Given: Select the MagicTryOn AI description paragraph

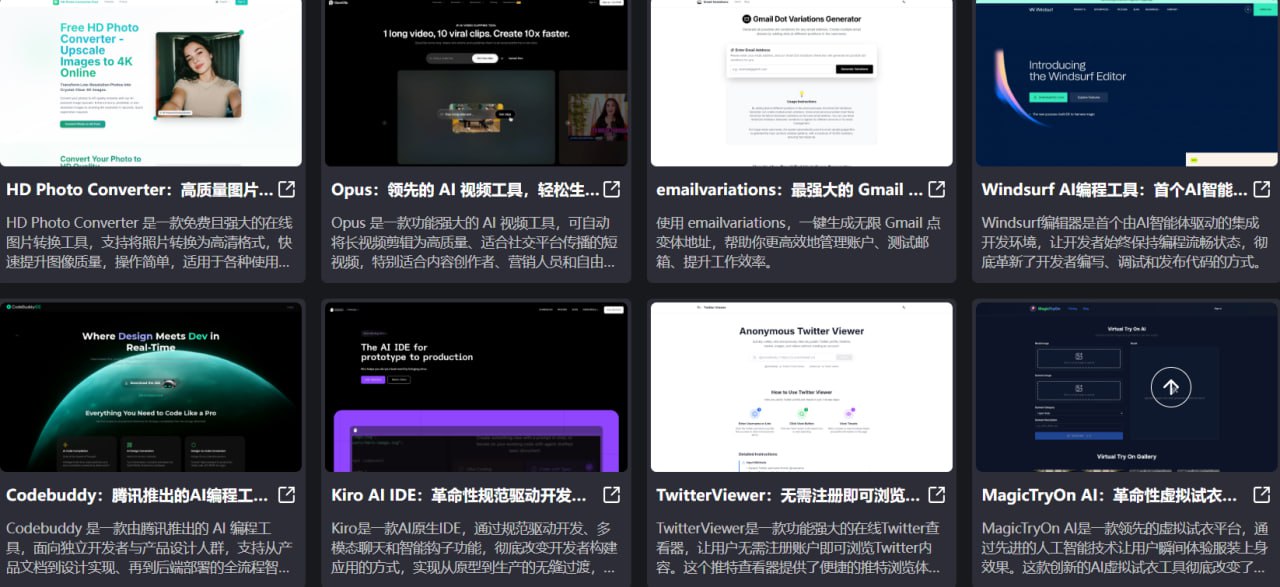Looking at the screenshot, I should pyautogui.click(x=1126, y=548).
